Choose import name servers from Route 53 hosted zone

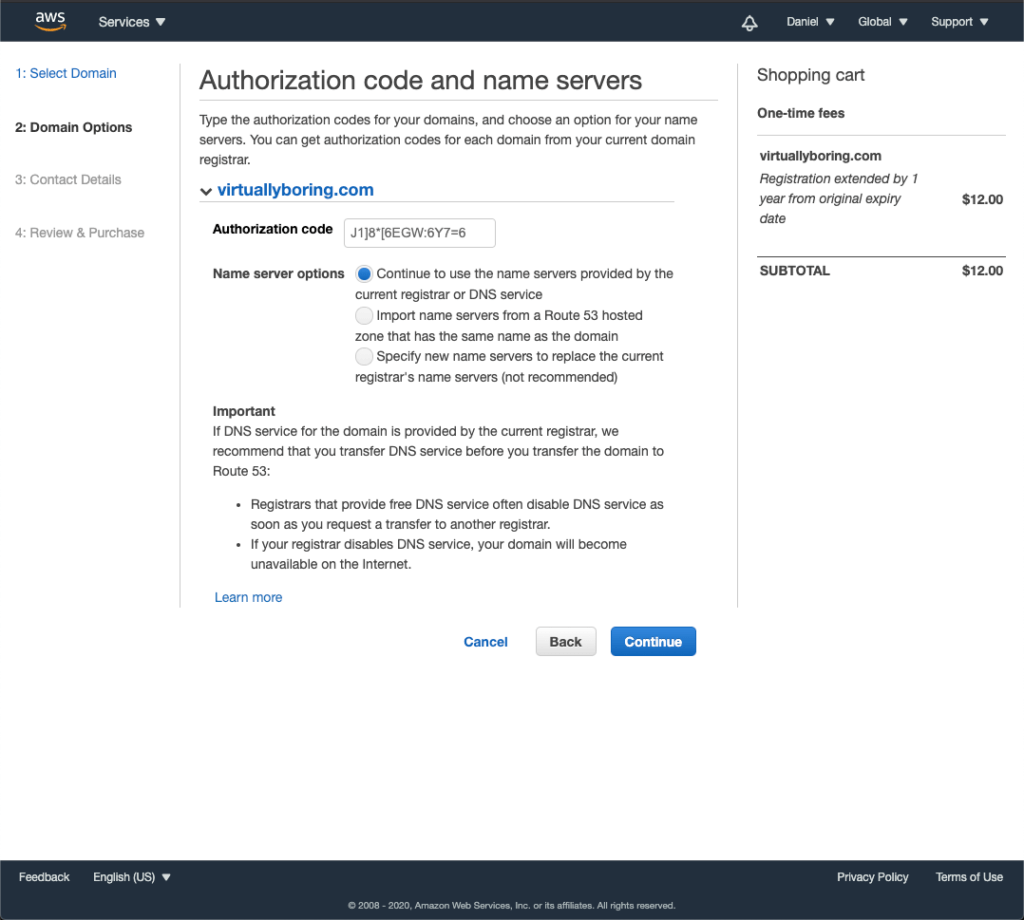[x=364, y=315]
